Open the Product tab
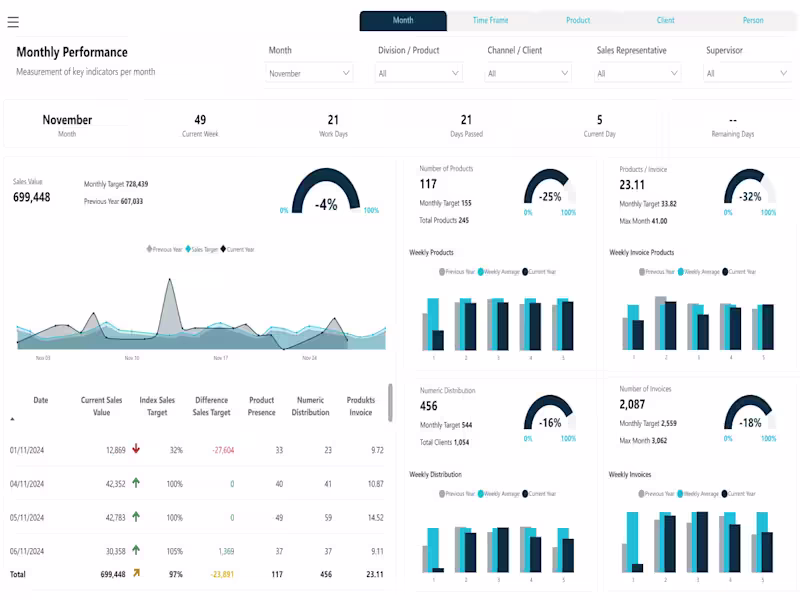The image size is (800, 600). tap(578, 20)
